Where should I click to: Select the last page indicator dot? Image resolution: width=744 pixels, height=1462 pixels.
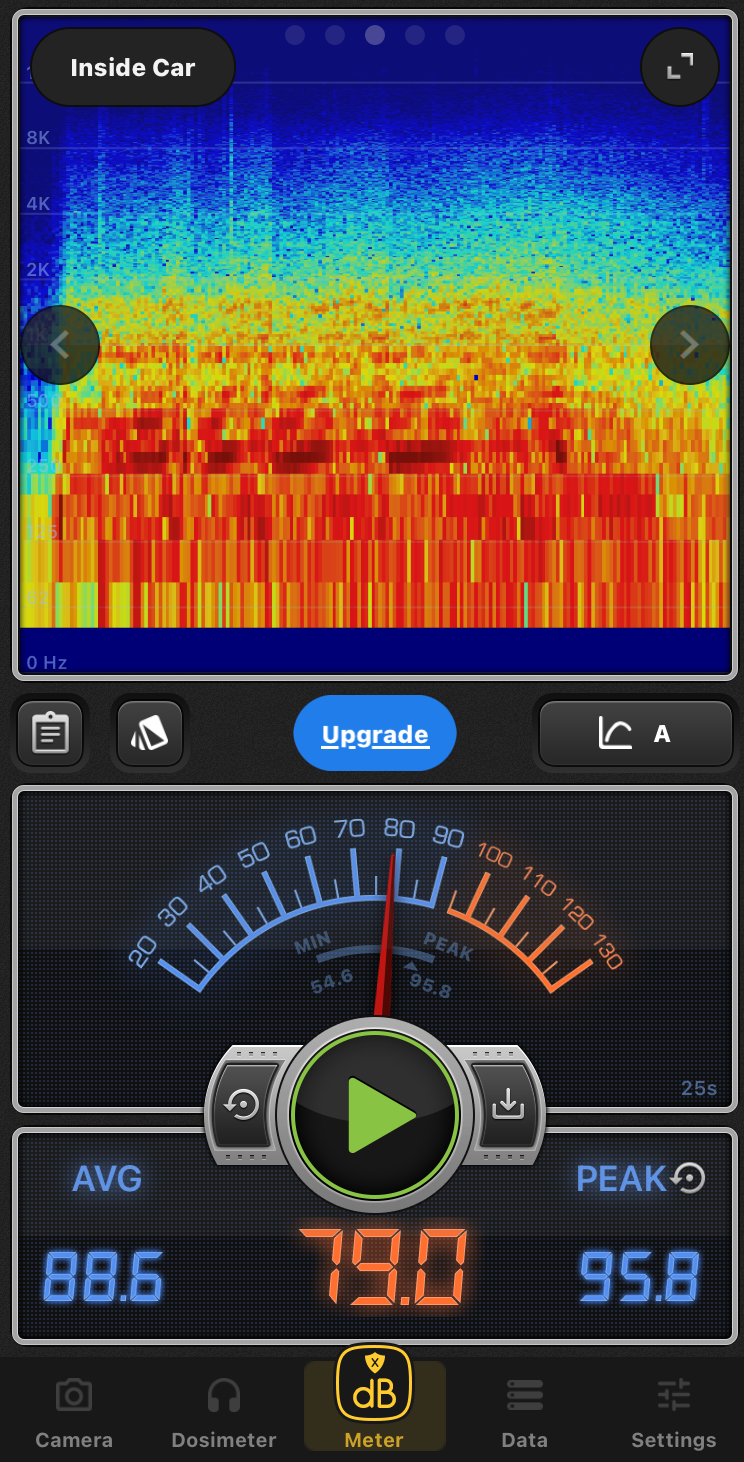(x=455, y=36)
